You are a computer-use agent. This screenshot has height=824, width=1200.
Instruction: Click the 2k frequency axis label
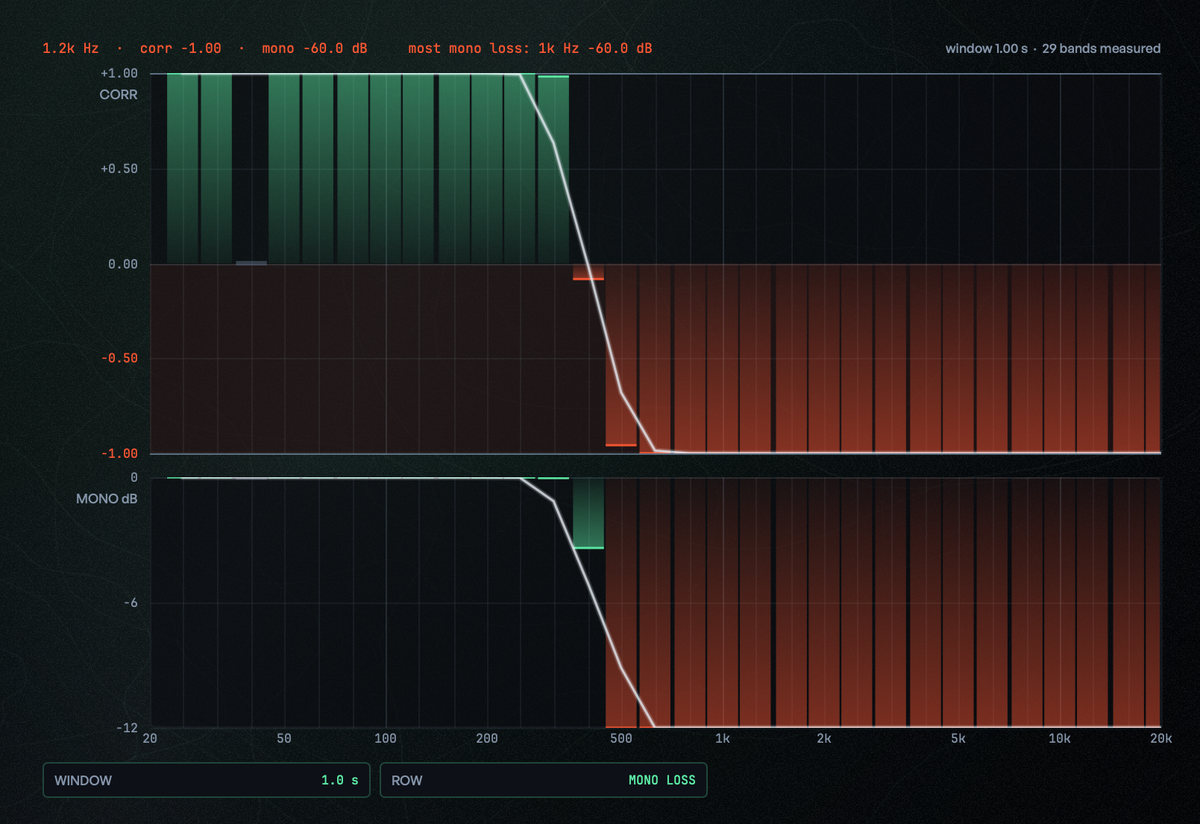pos(824,739)
